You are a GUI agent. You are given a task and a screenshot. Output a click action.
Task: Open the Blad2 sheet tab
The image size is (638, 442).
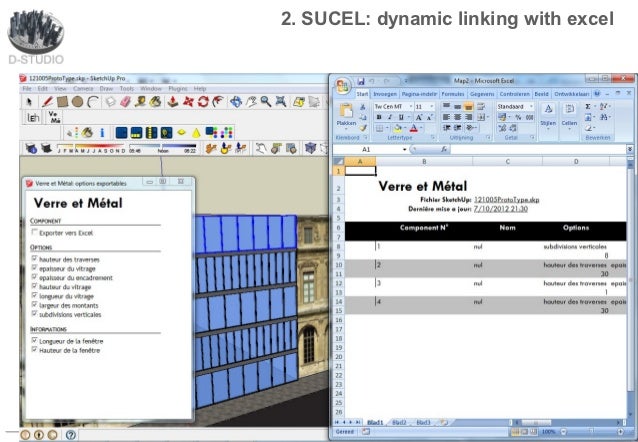[x=399, y=422]
